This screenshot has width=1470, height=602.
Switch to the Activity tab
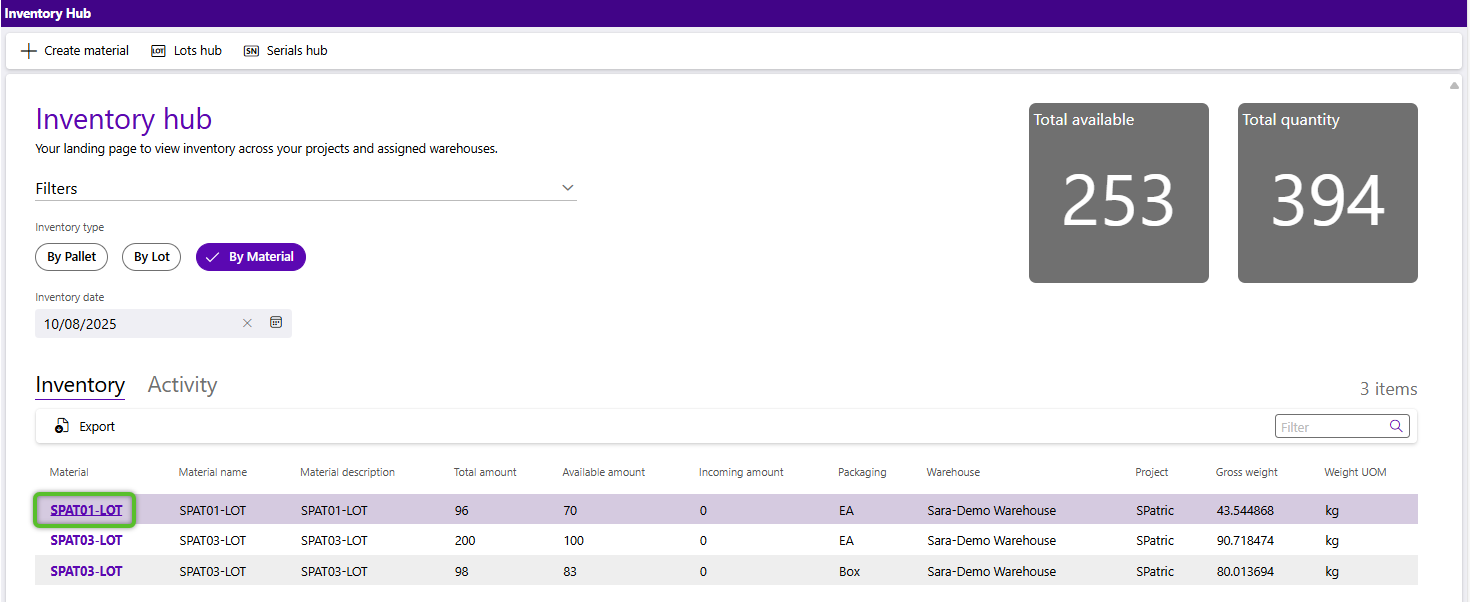tap(182, 385)
